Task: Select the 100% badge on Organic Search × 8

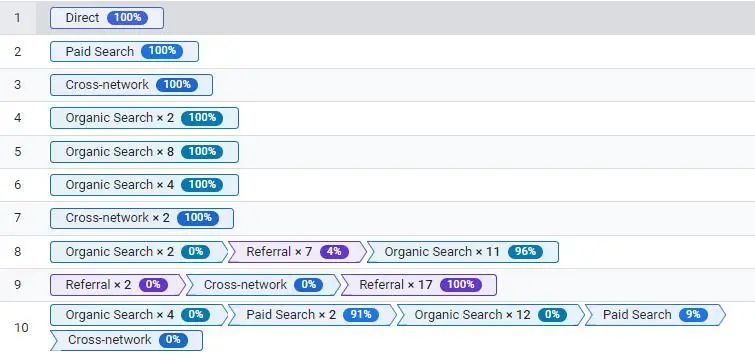Action: point(202,152)
